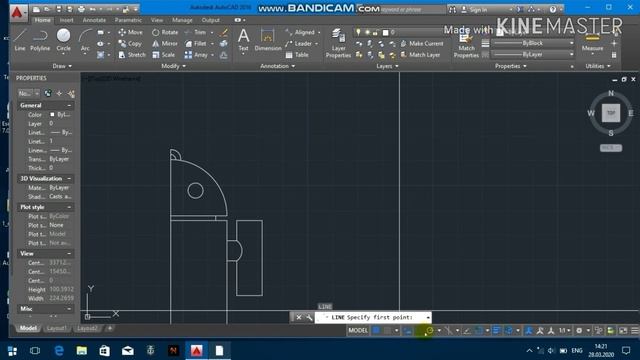Click the Erase tool icon

click(223, 32)
